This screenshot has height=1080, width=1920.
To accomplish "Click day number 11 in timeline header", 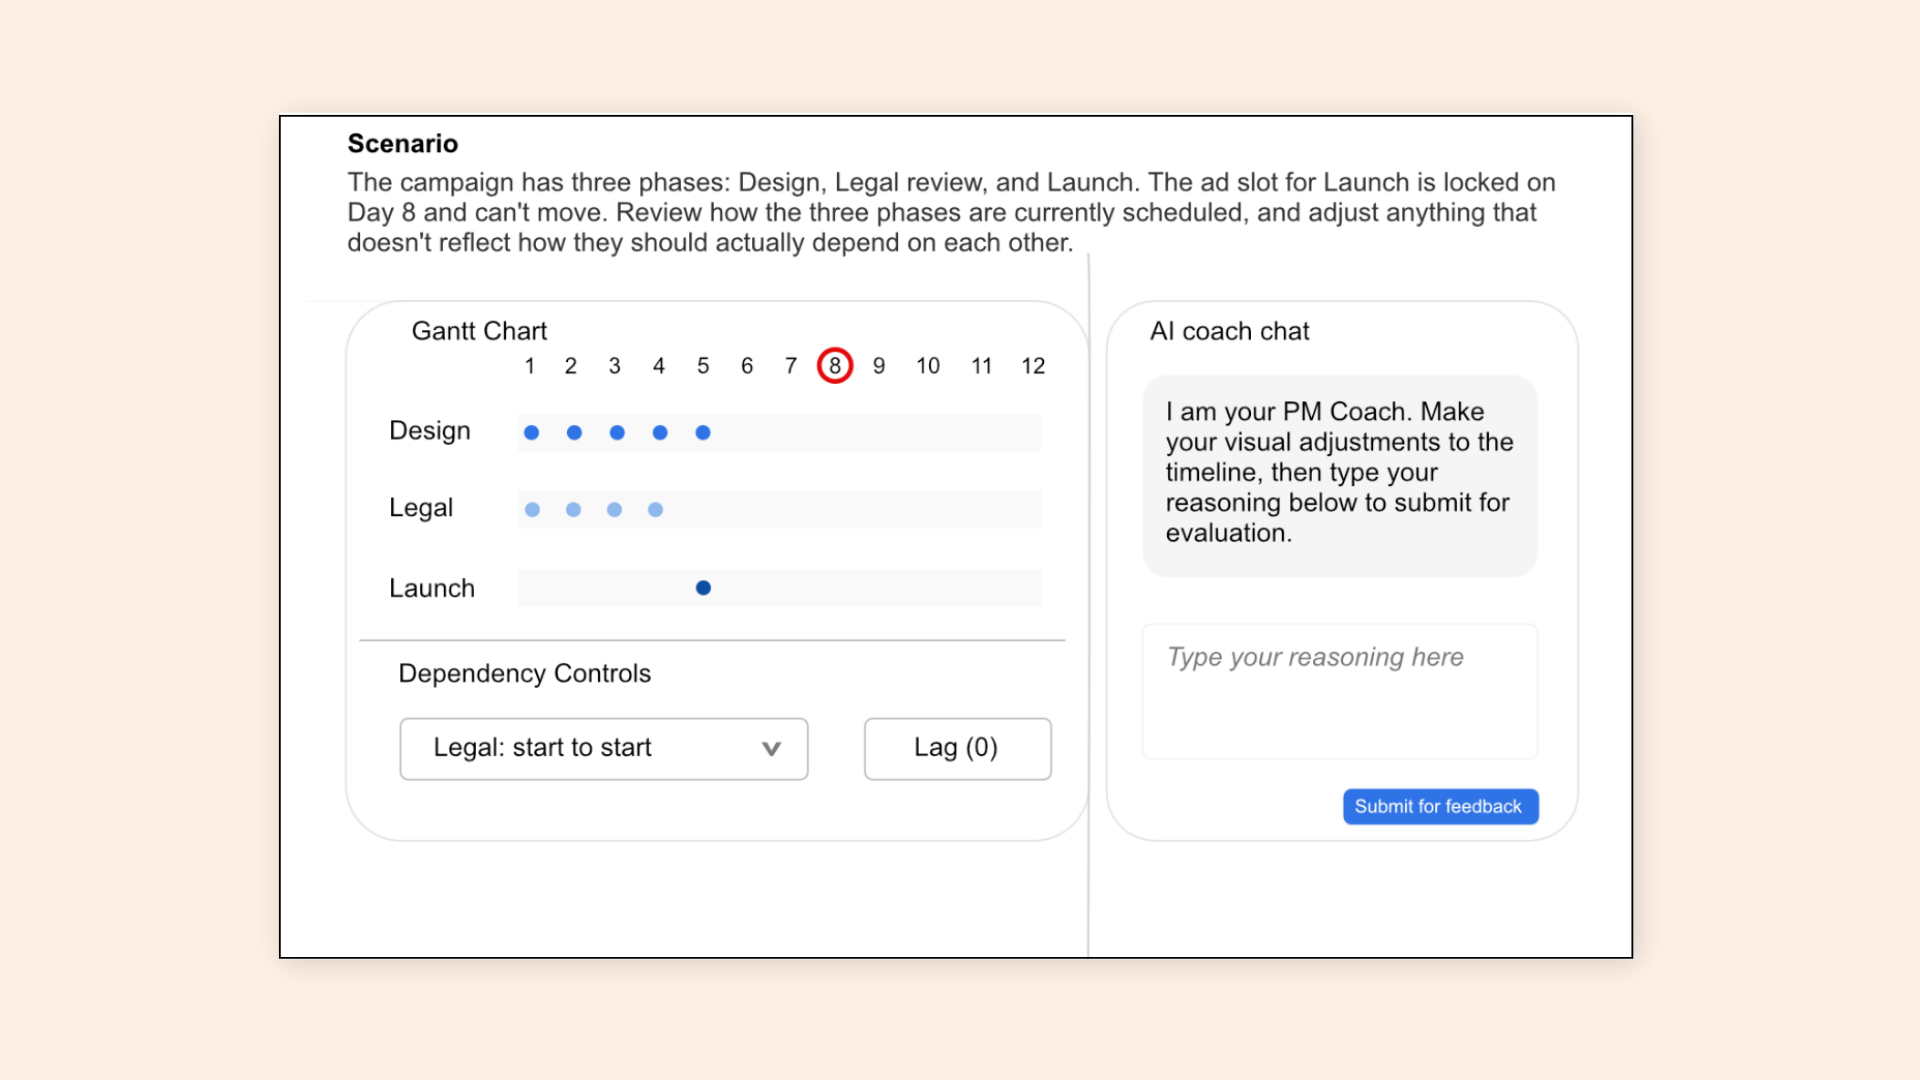I will [x=982, y=366].
